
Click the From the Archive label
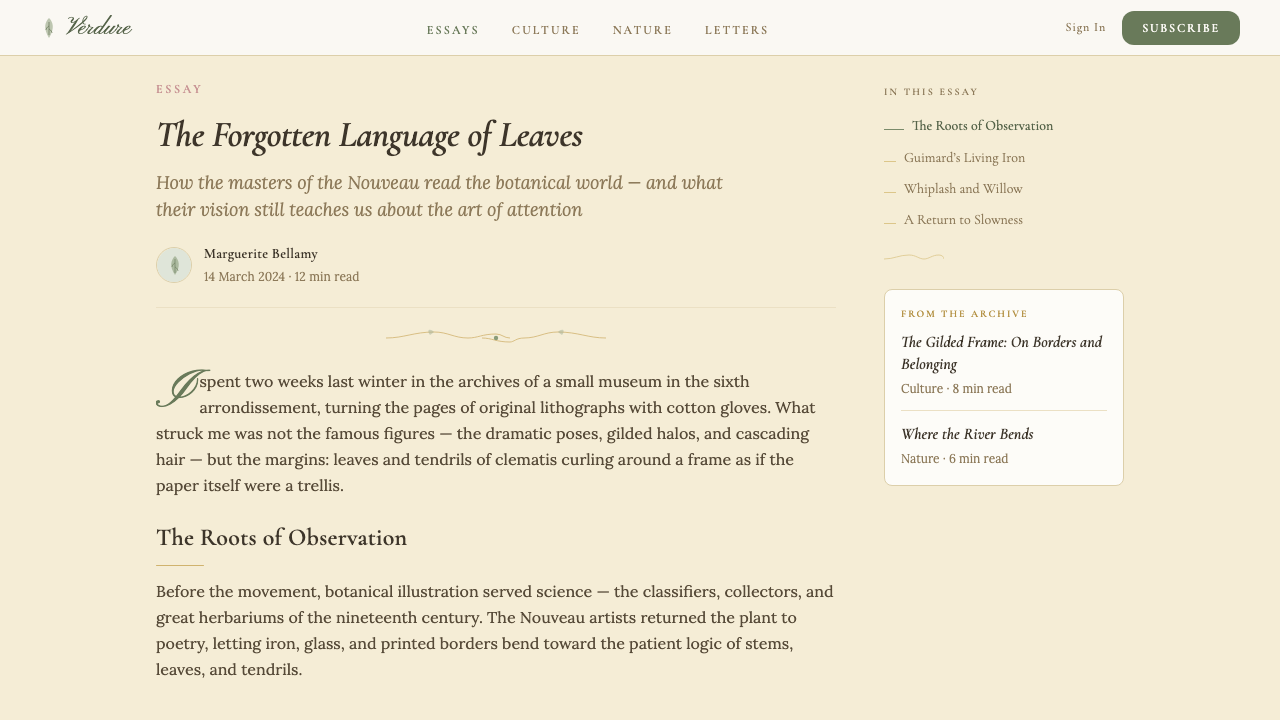[964, 314]
